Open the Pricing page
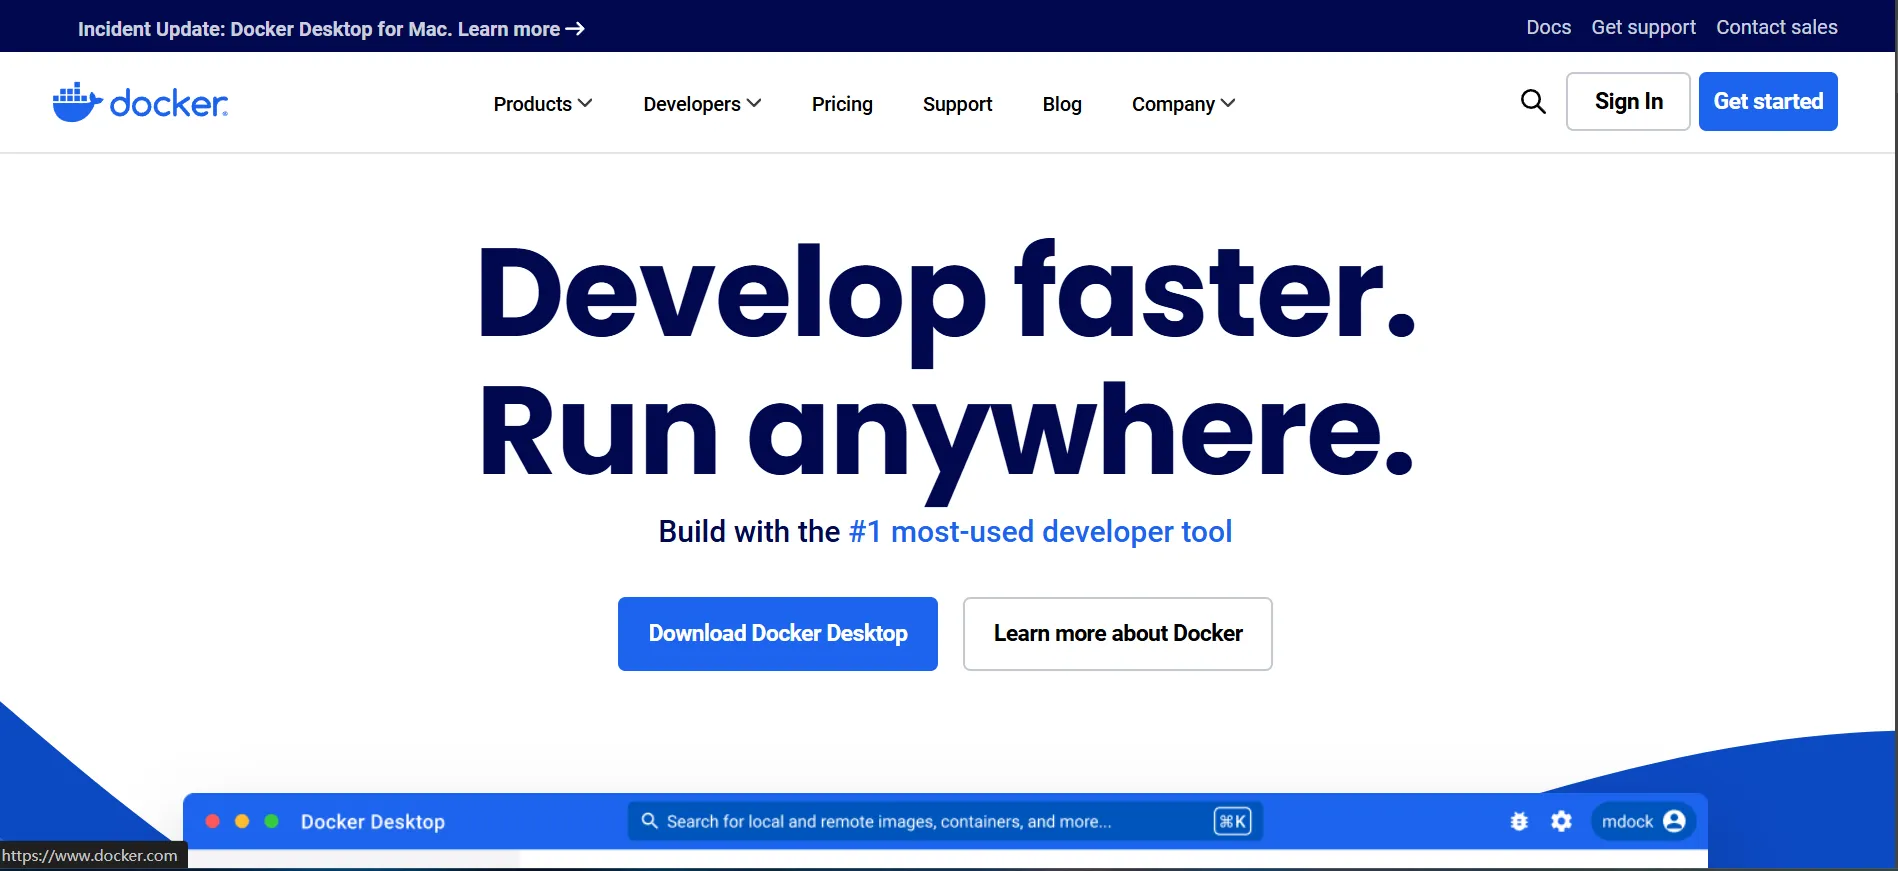Image resolution: width=1898 pixels, height=871 pixels. 842,104
